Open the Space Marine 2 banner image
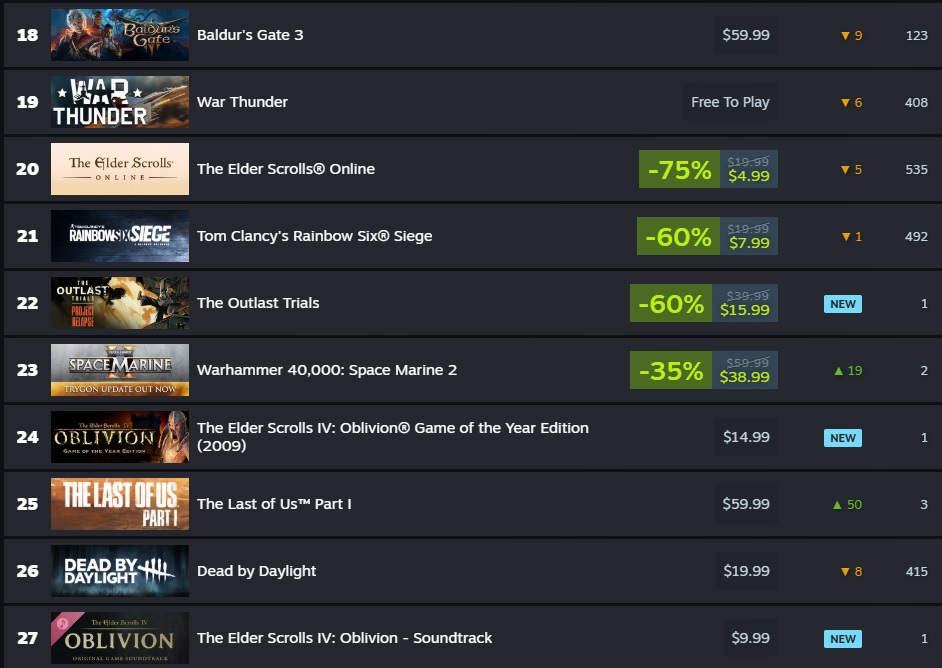 point(120,369)
